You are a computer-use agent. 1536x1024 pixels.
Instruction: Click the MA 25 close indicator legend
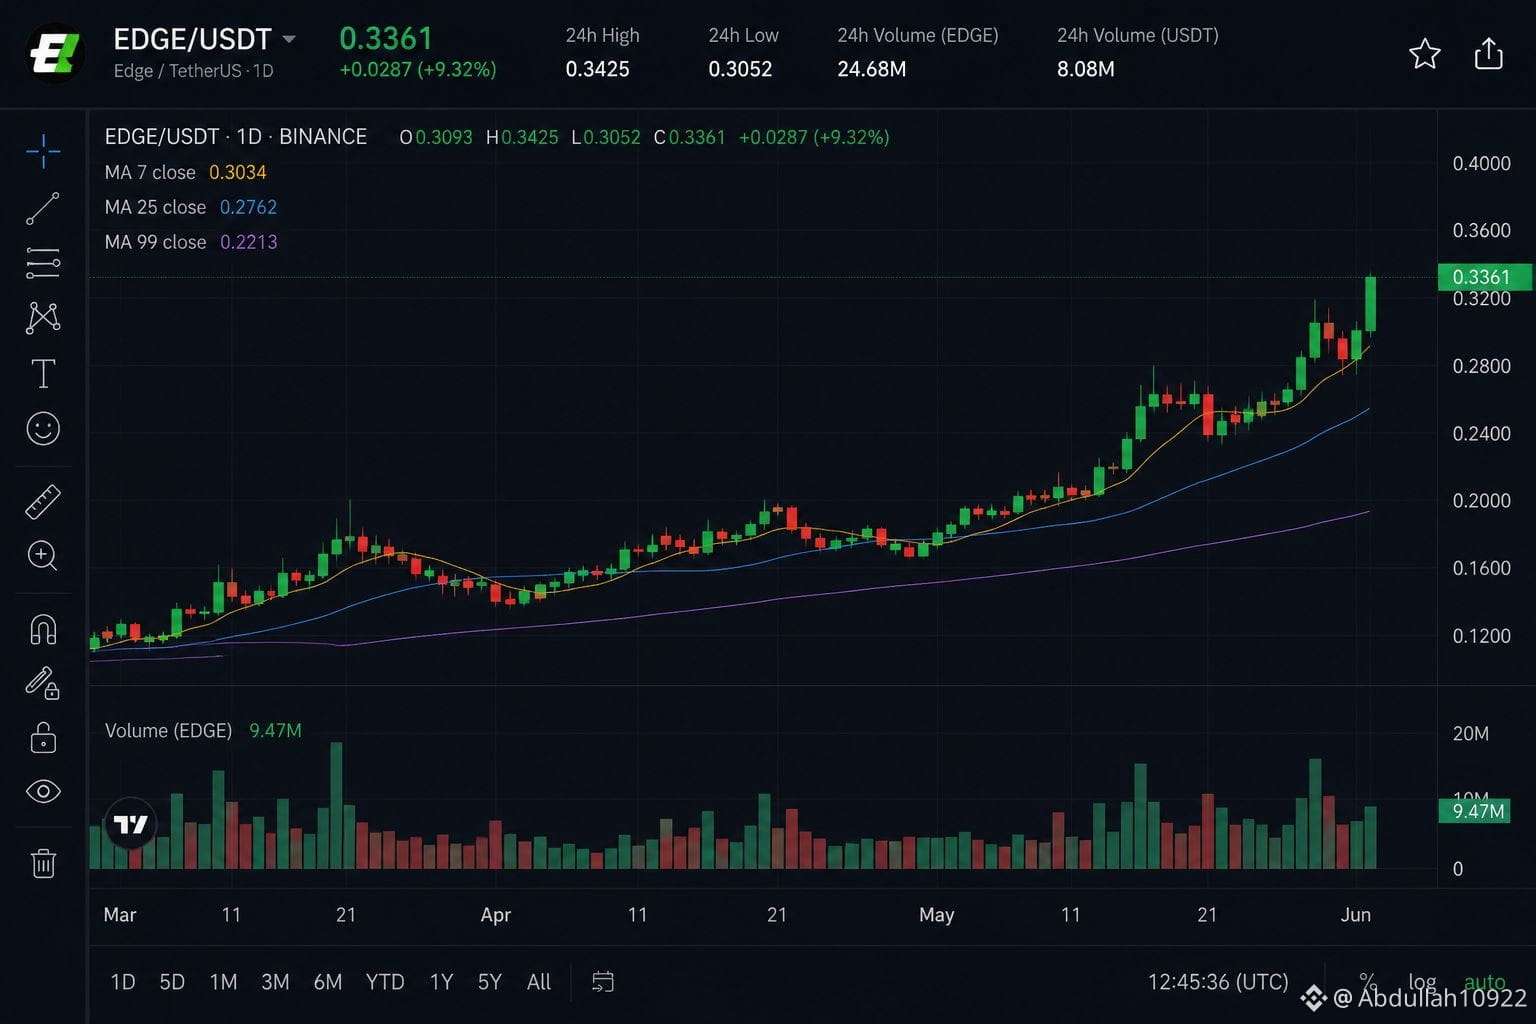(191, 207)
